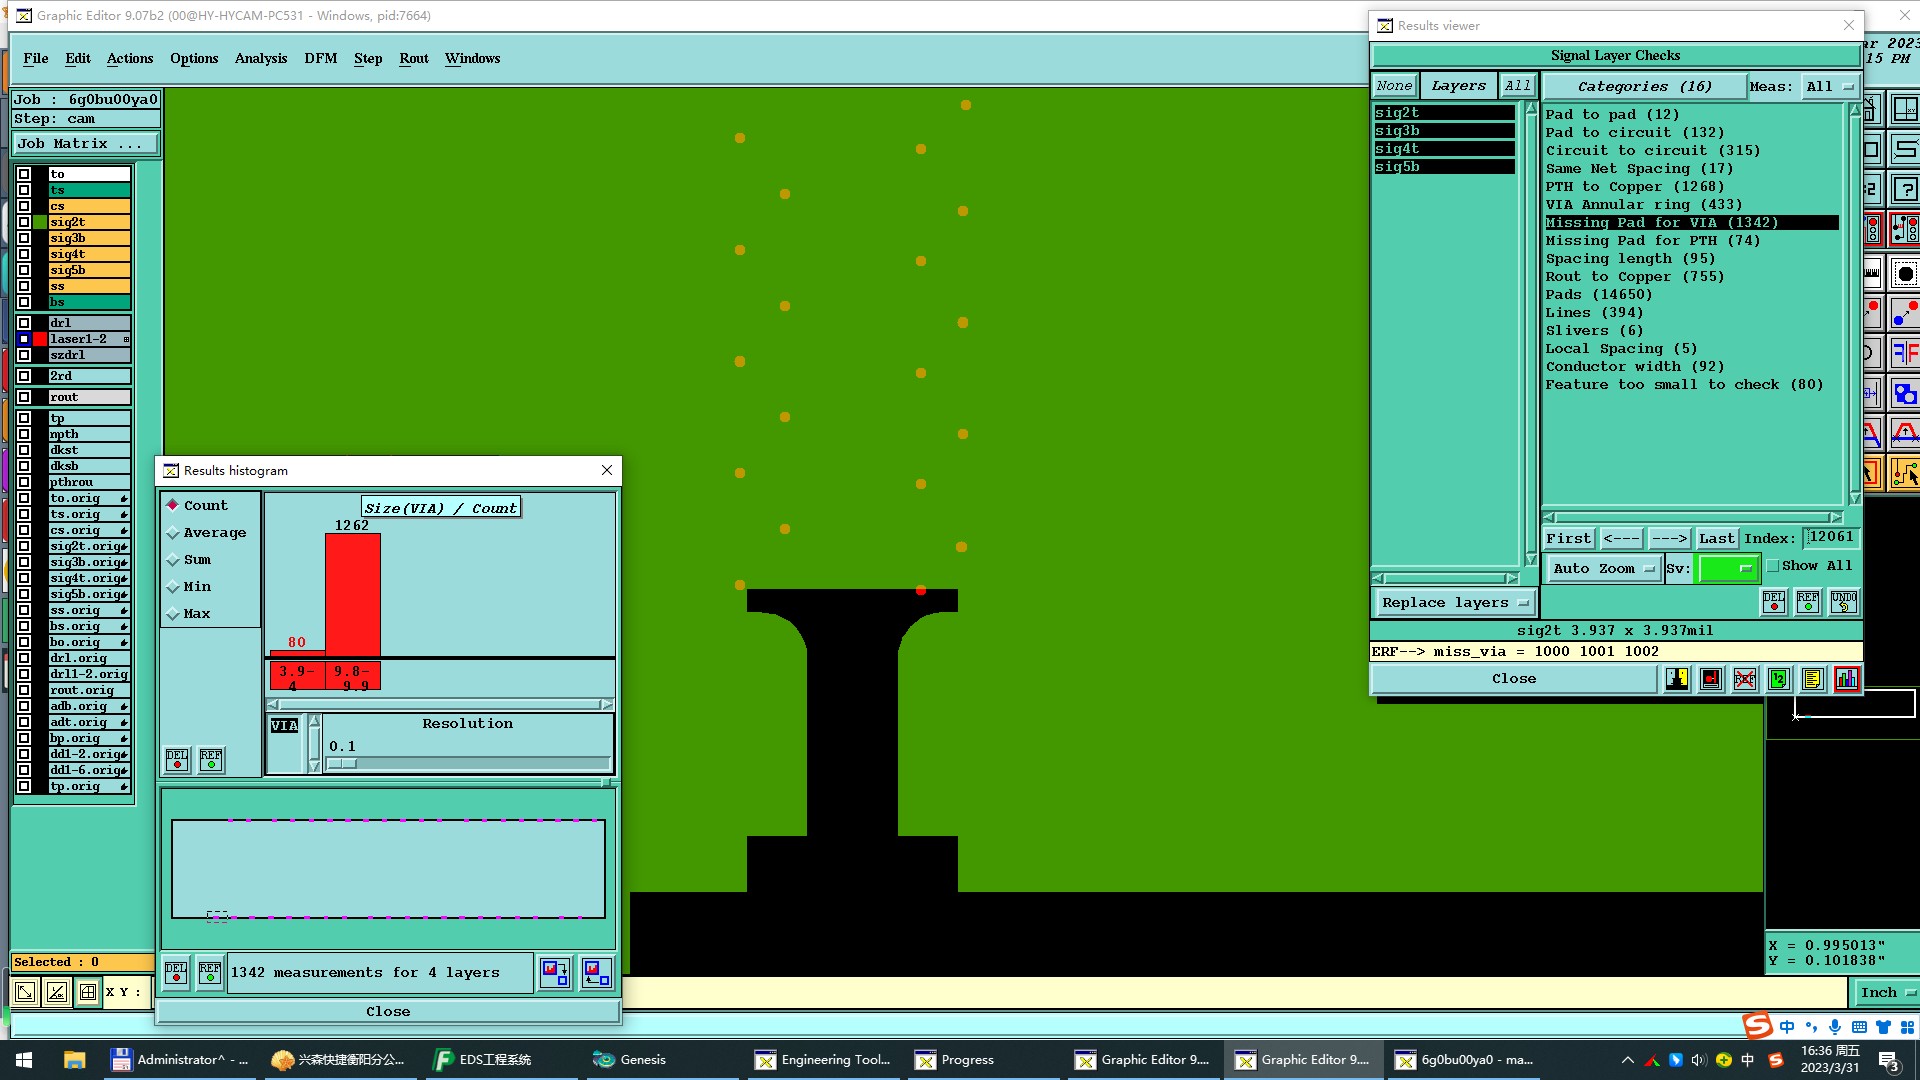Viewport: 1920px width, 1080px height.
Task: Click DEL icon beside measurements status text
Action: point(176,972)
